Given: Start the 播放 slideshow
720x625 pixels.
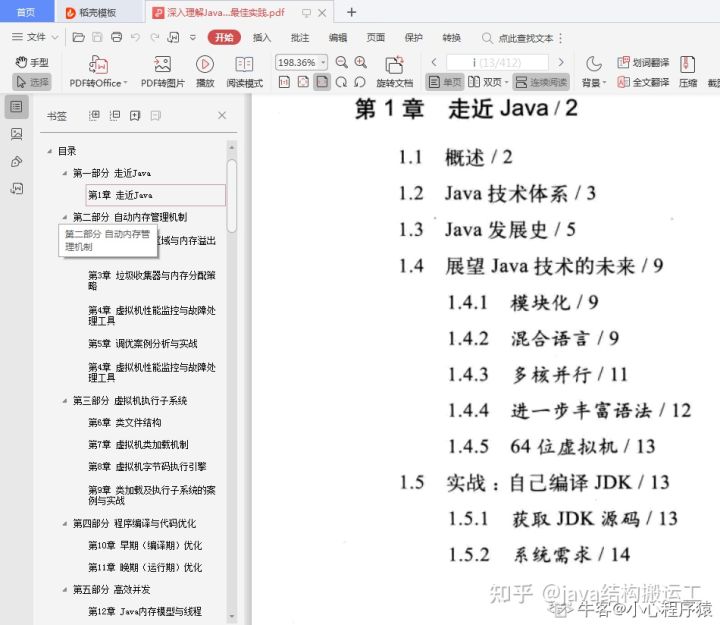Looking at the screenshot, I should click(x=205, y=71).
